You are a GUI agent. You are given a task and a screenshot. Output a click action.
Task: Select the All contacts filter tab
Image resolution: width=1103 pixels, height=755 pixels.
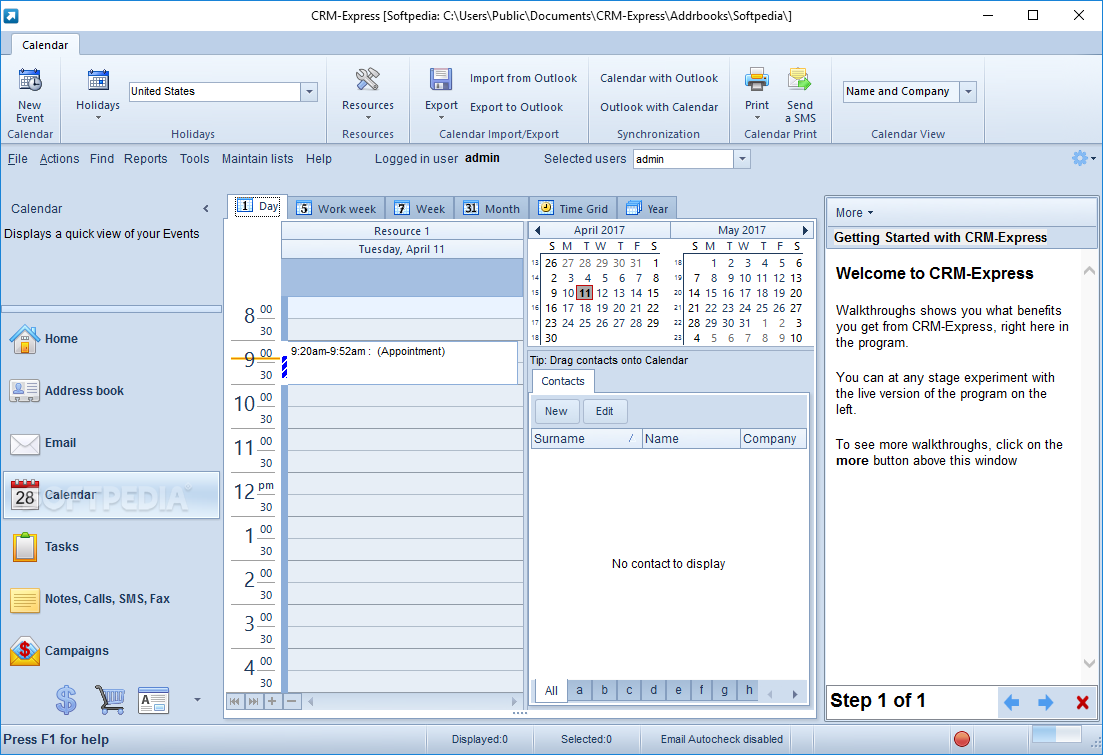(552, 690)
